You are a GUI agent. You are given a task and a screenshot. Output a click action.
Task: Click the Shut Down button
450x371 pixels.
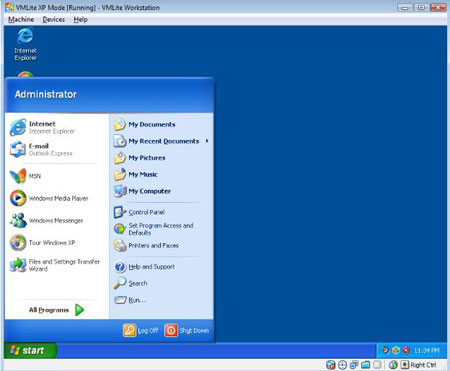click(x=187, y=330)
